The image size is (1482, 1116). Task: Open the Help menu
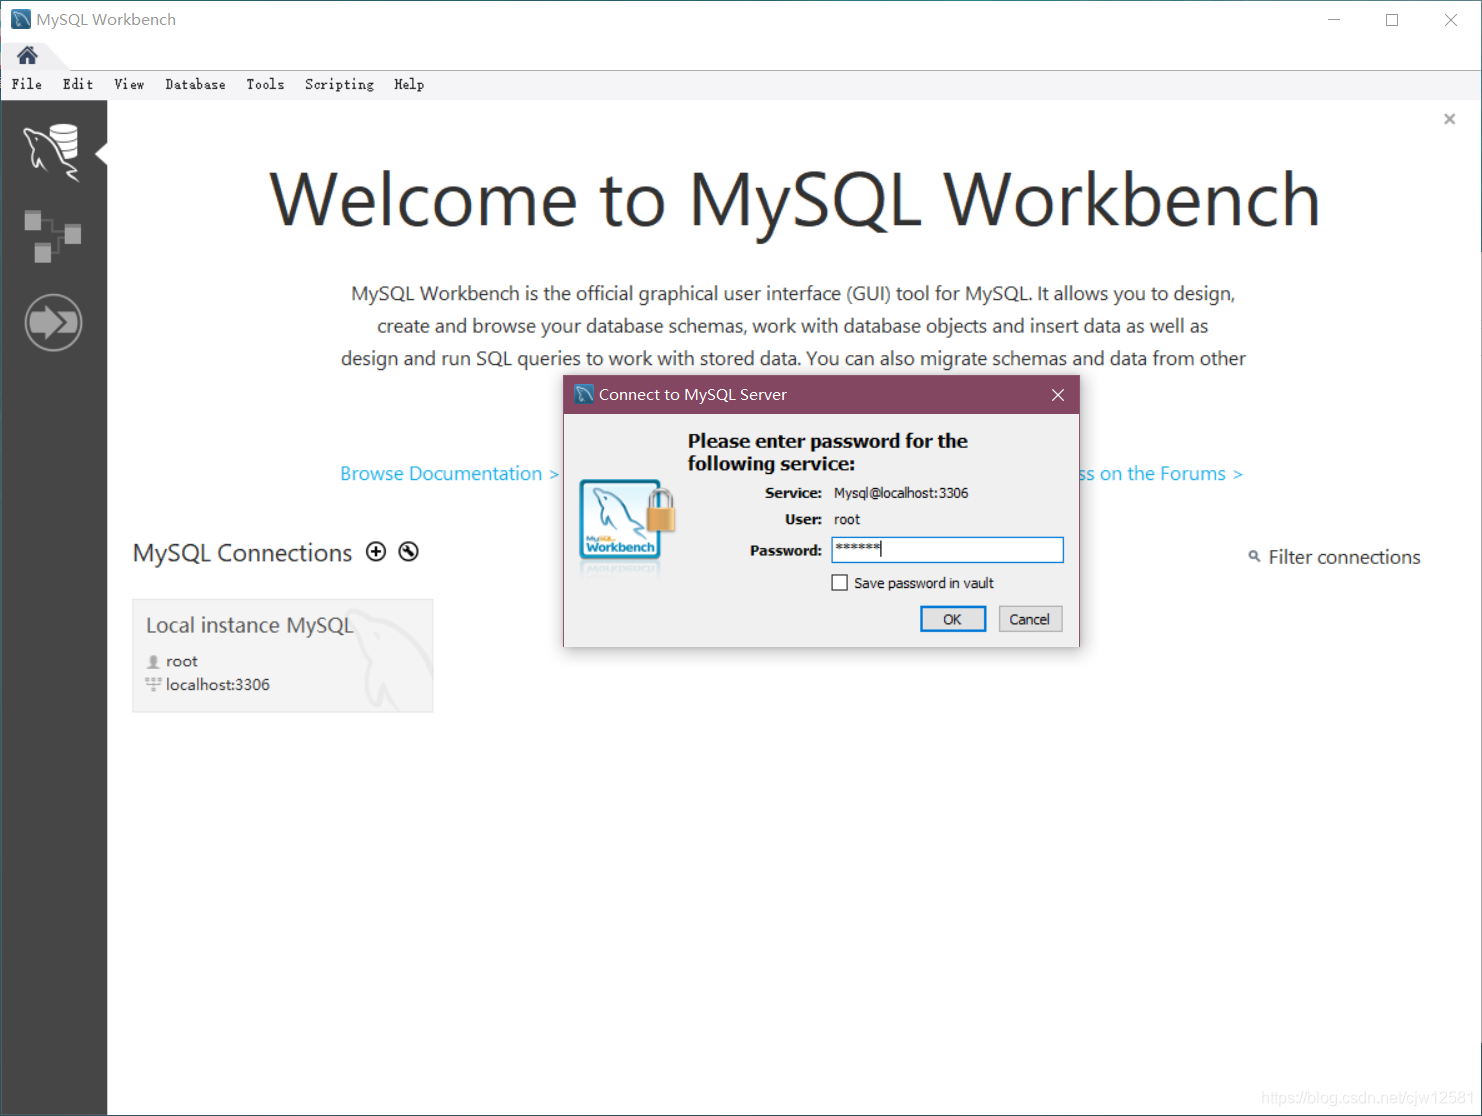tap(409, 84)
